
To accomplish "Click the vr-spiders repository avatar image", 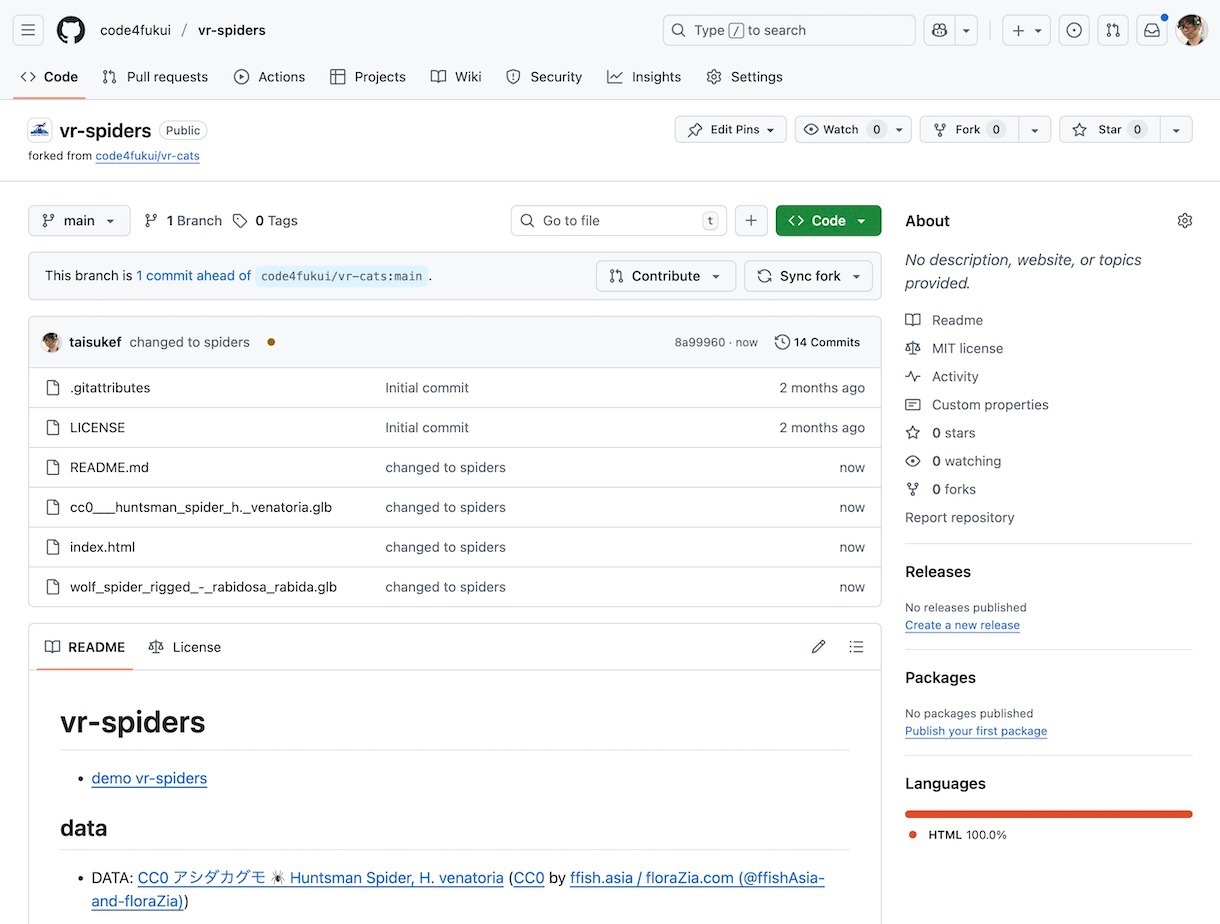I will coord(40,130).
